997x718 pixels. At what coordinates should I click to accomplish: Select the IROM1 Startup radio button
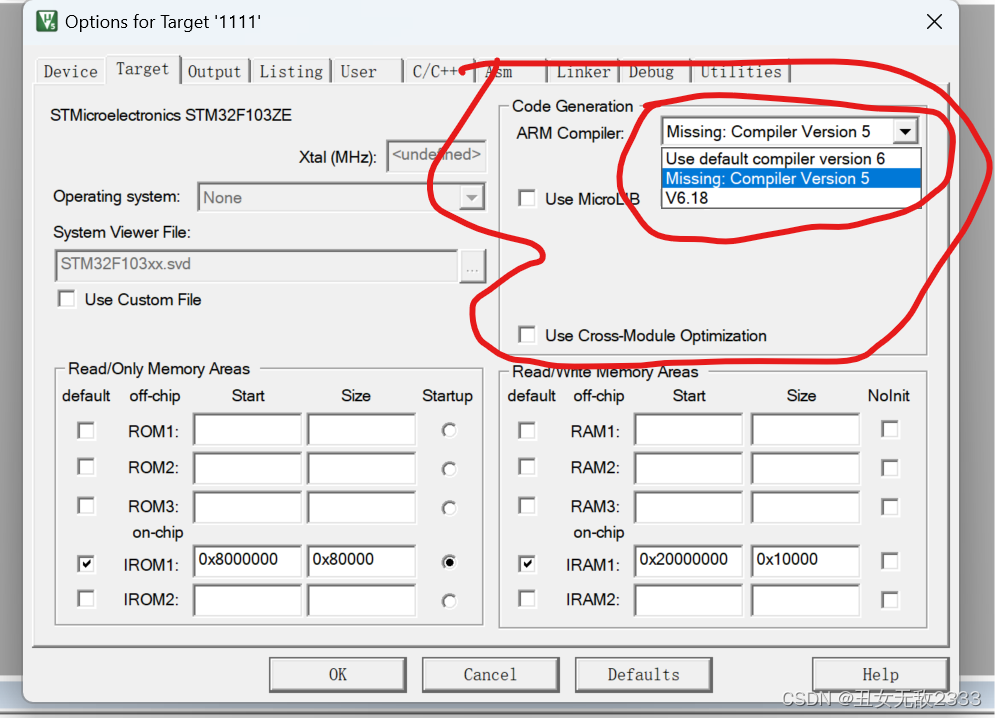(x=449, y=562)
